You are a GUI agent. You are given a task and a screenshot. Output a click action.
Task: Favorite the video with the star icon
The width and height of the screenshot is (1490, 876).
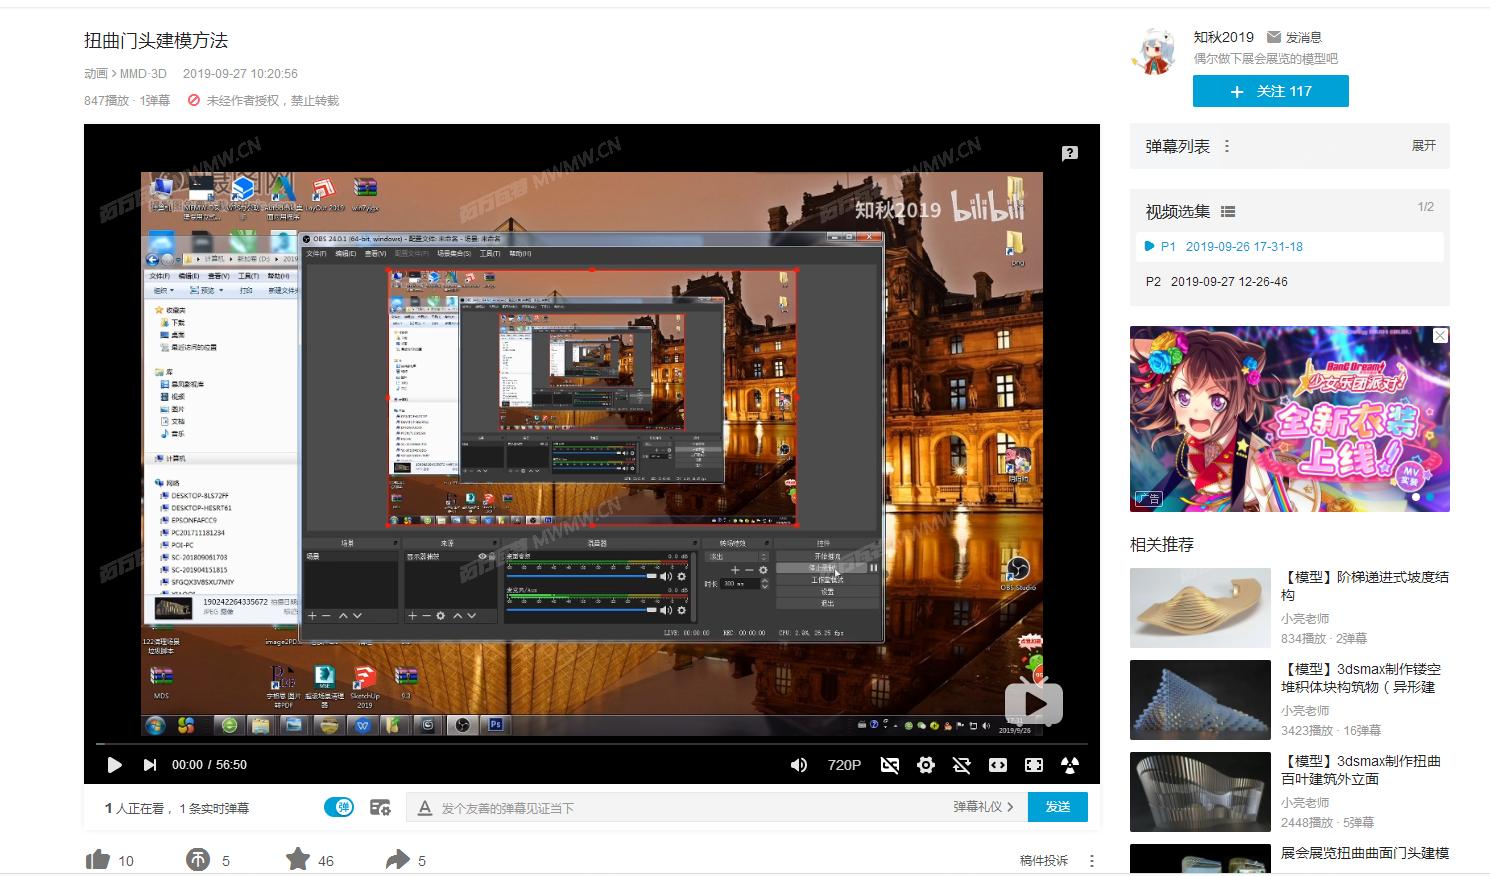298,859
